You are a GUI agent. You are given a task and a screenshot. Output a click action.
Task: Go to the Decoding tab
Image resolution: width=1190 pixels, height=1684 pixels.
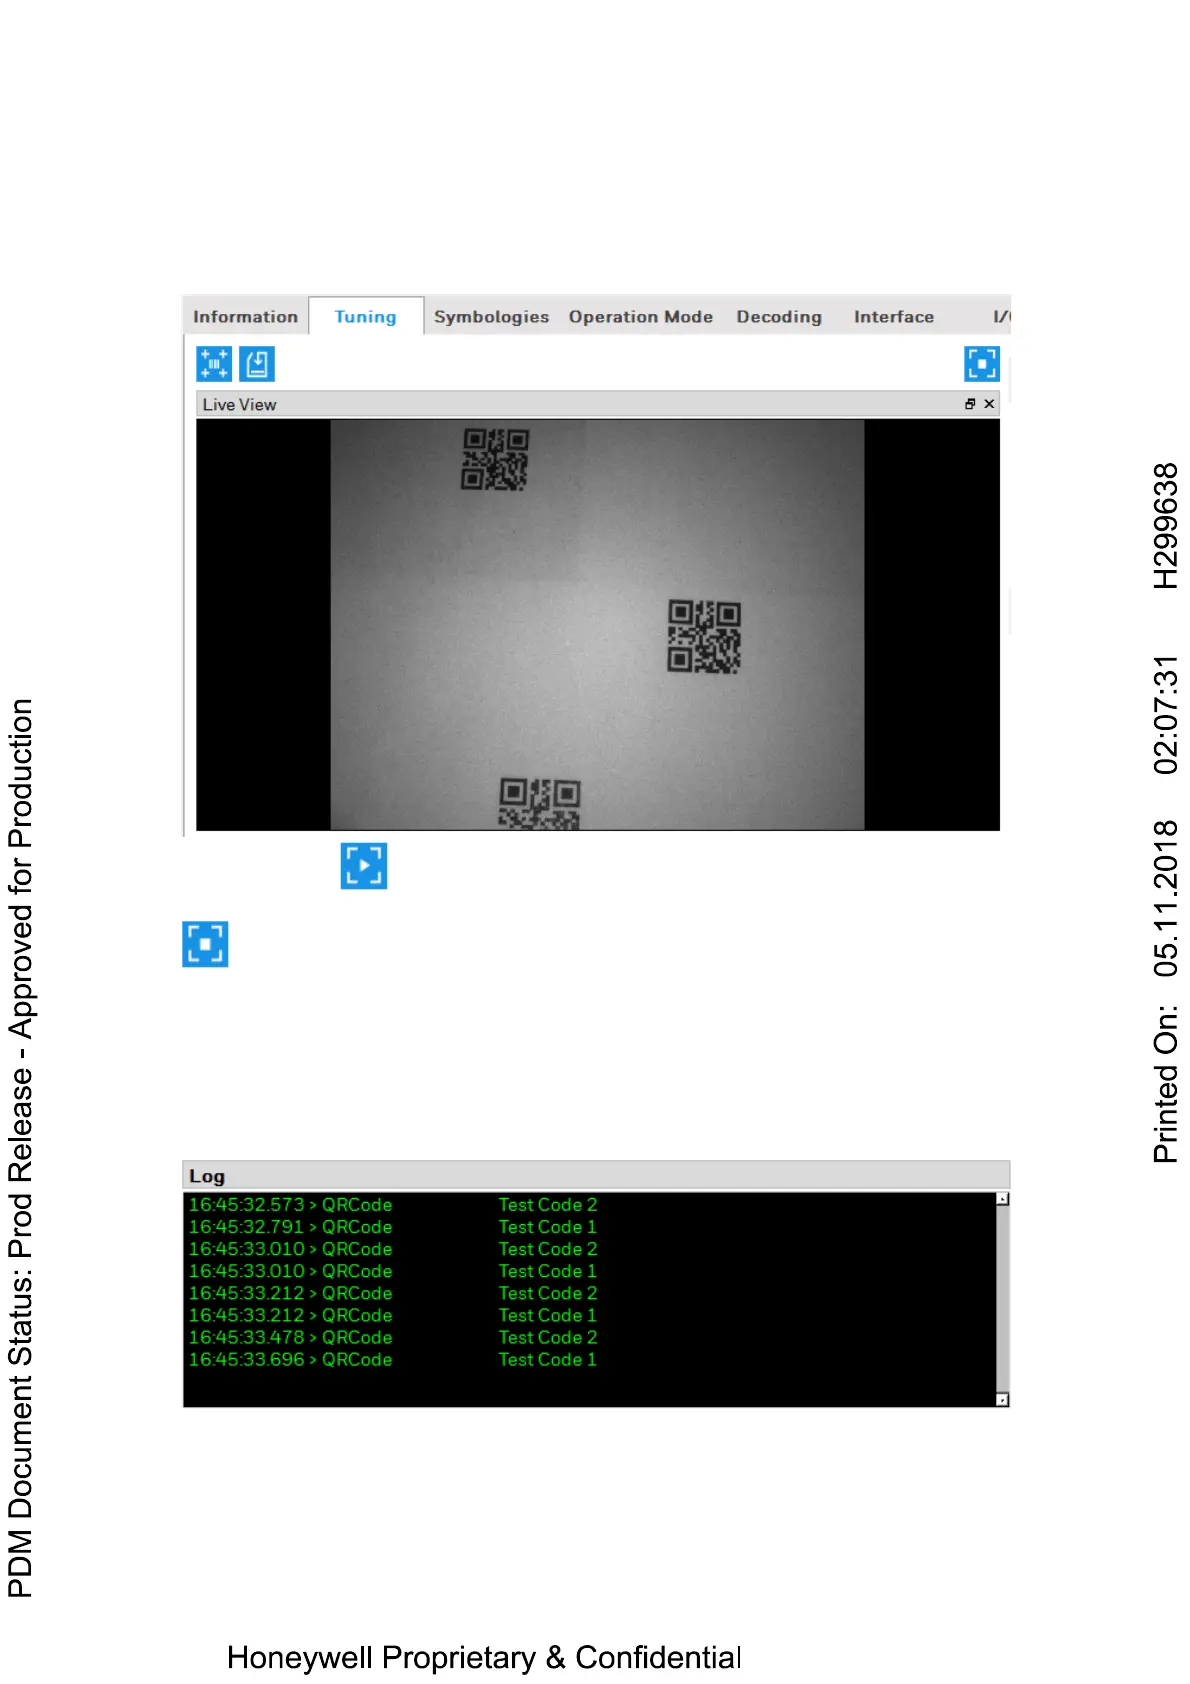coord(779,316)
